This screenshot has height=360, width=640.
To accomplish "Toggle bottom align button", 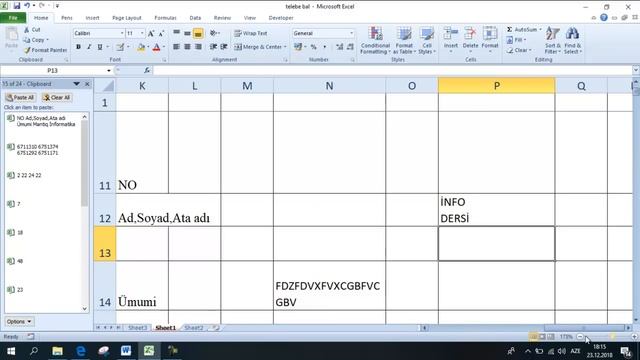I will coord(198,33).
